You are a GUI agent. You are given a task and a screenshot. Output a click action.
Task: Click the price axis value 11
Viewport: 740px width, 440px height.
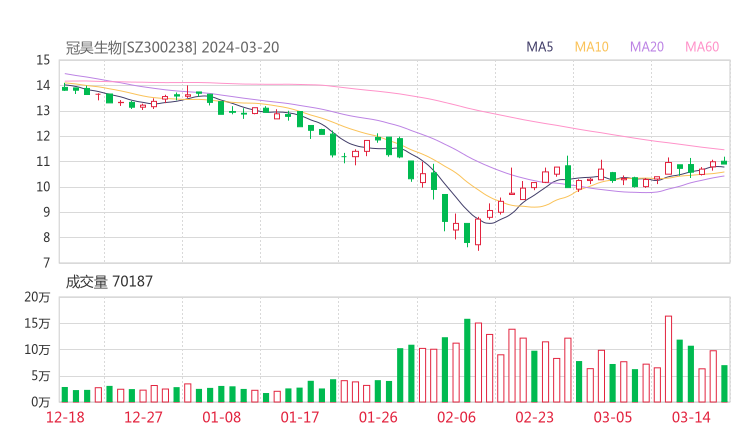[43, 161]
